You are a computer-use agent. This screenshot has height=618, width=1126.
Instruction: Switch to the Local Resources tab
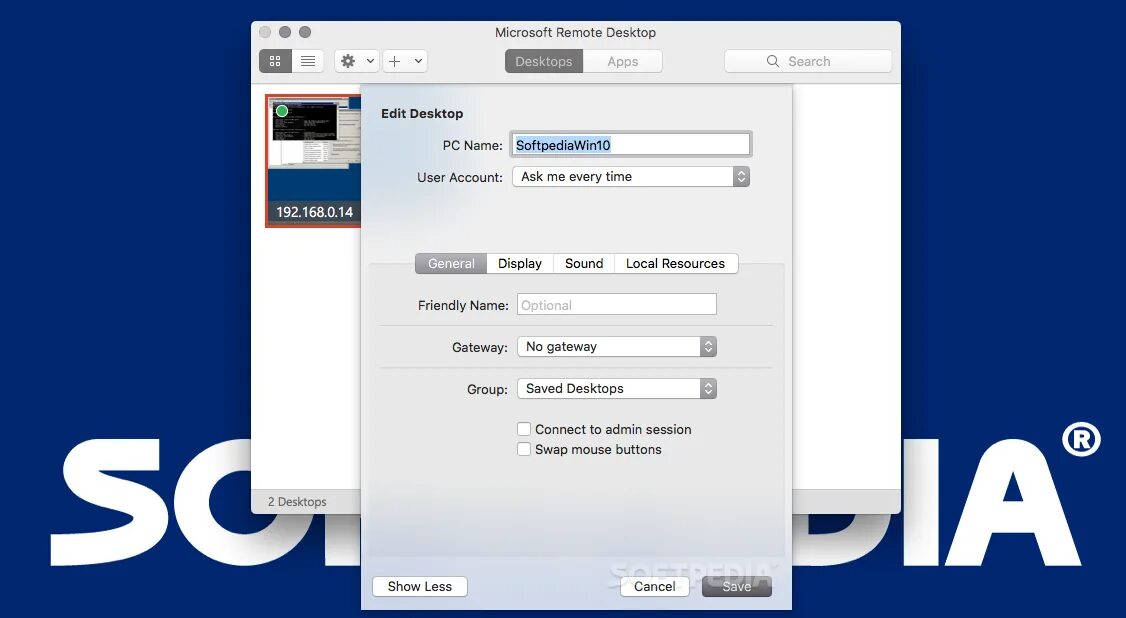[x=675, y=263]
